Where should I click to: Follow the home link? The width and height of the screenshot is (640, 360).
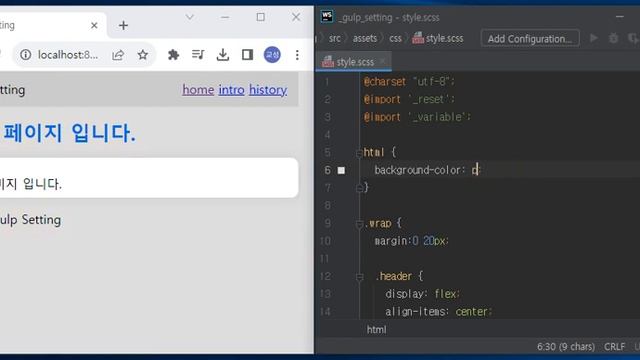pos(198,90)
